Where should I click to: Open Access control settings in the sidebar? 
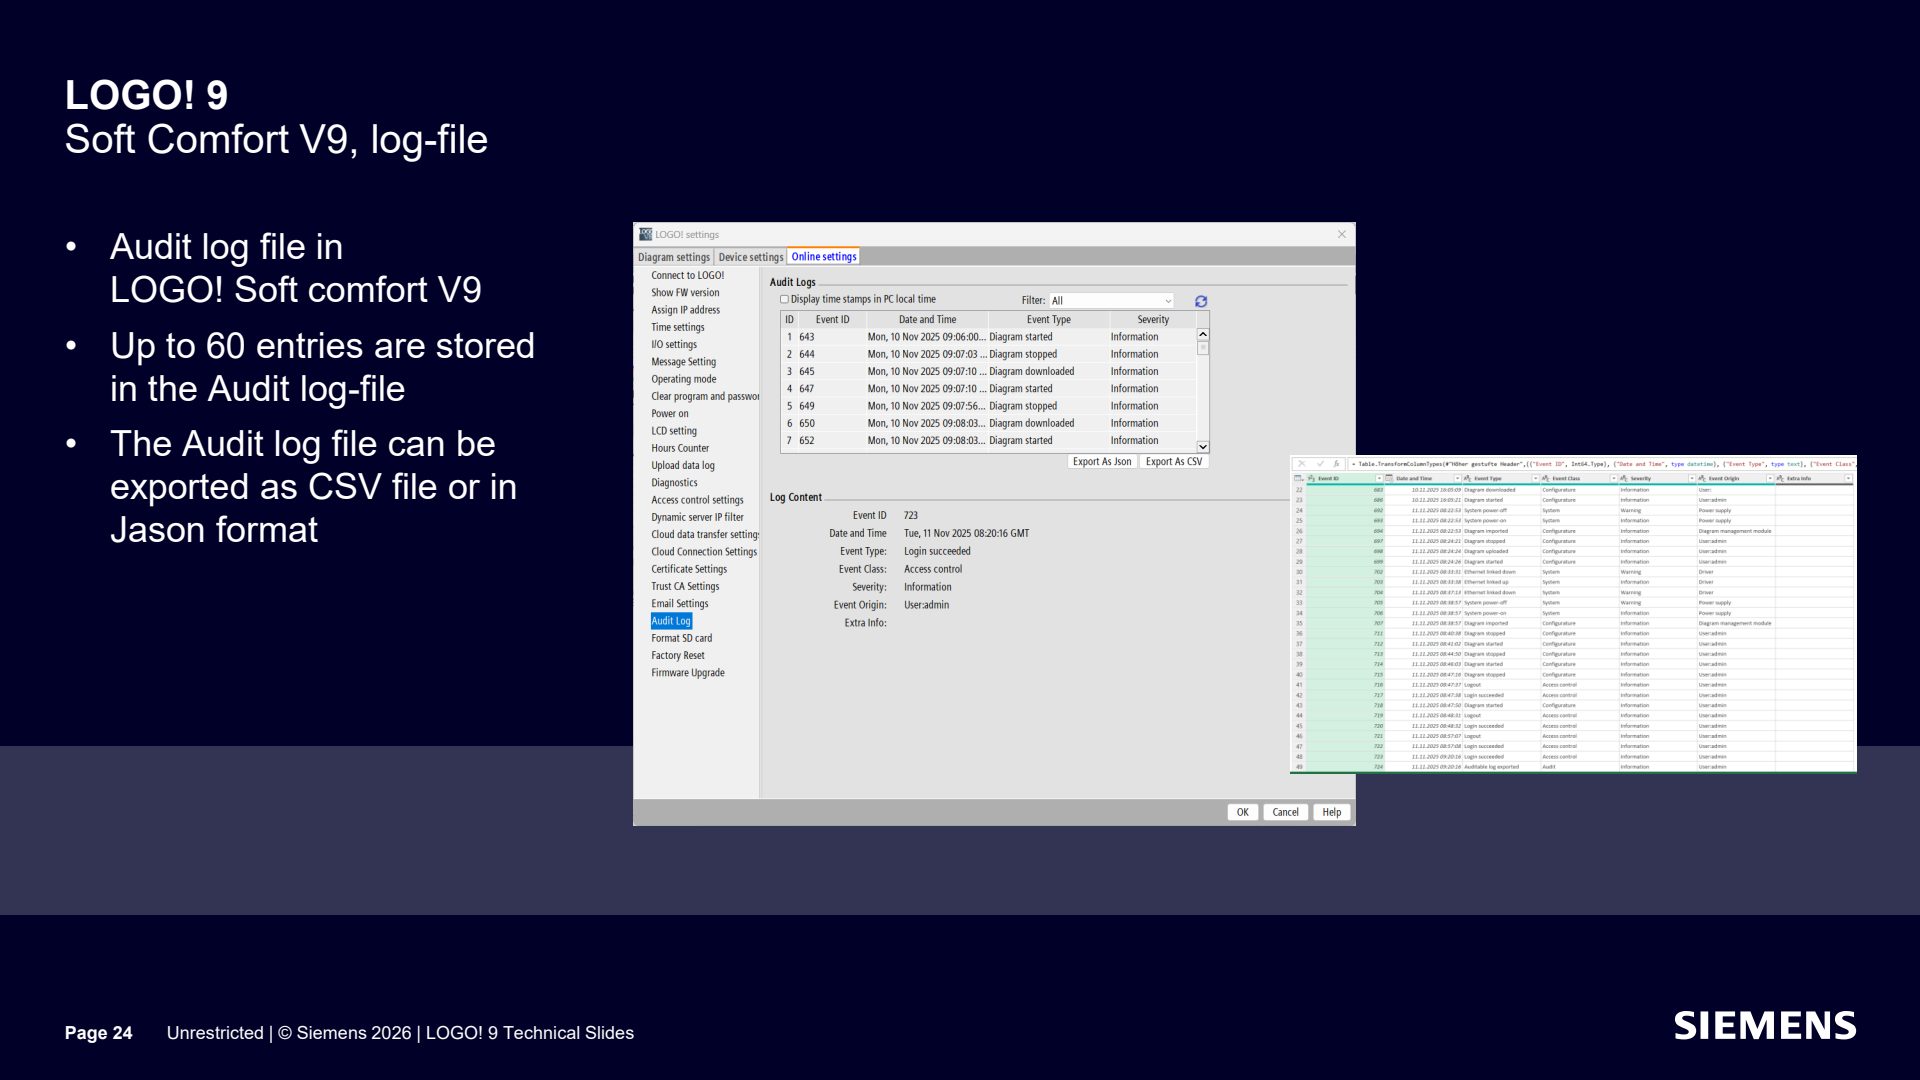[x=697, y=500]
